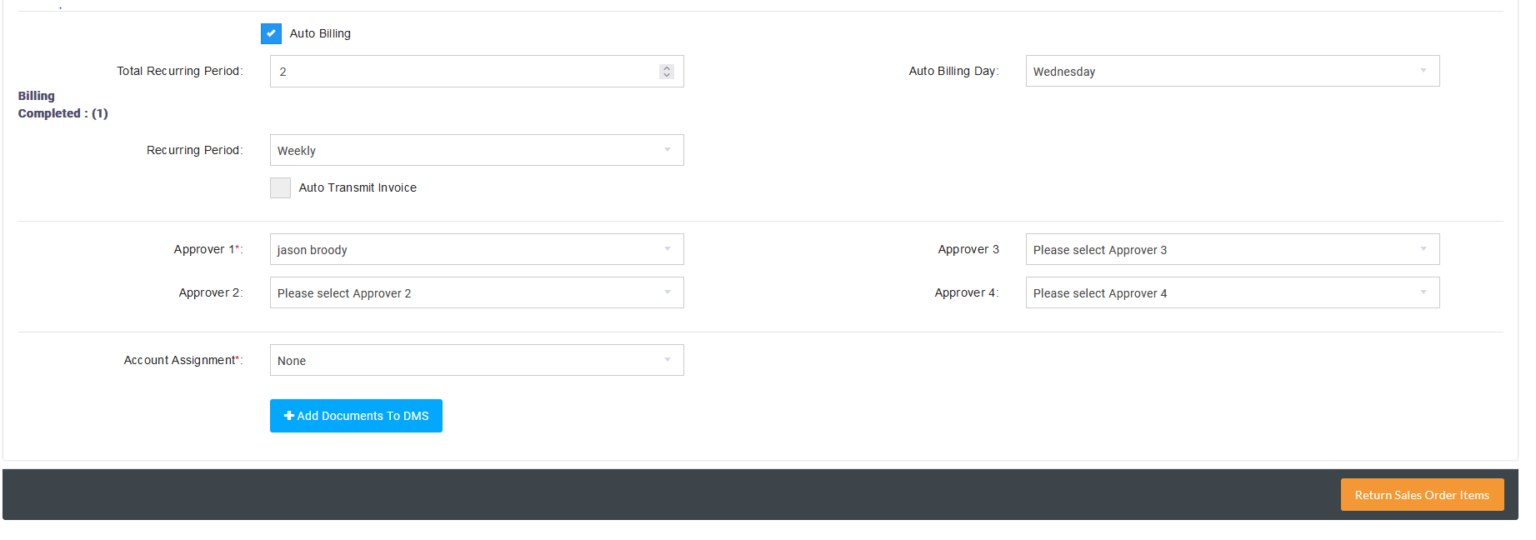
Task: Click the Return Sales Order Items button
Action: click(1422, 495)
